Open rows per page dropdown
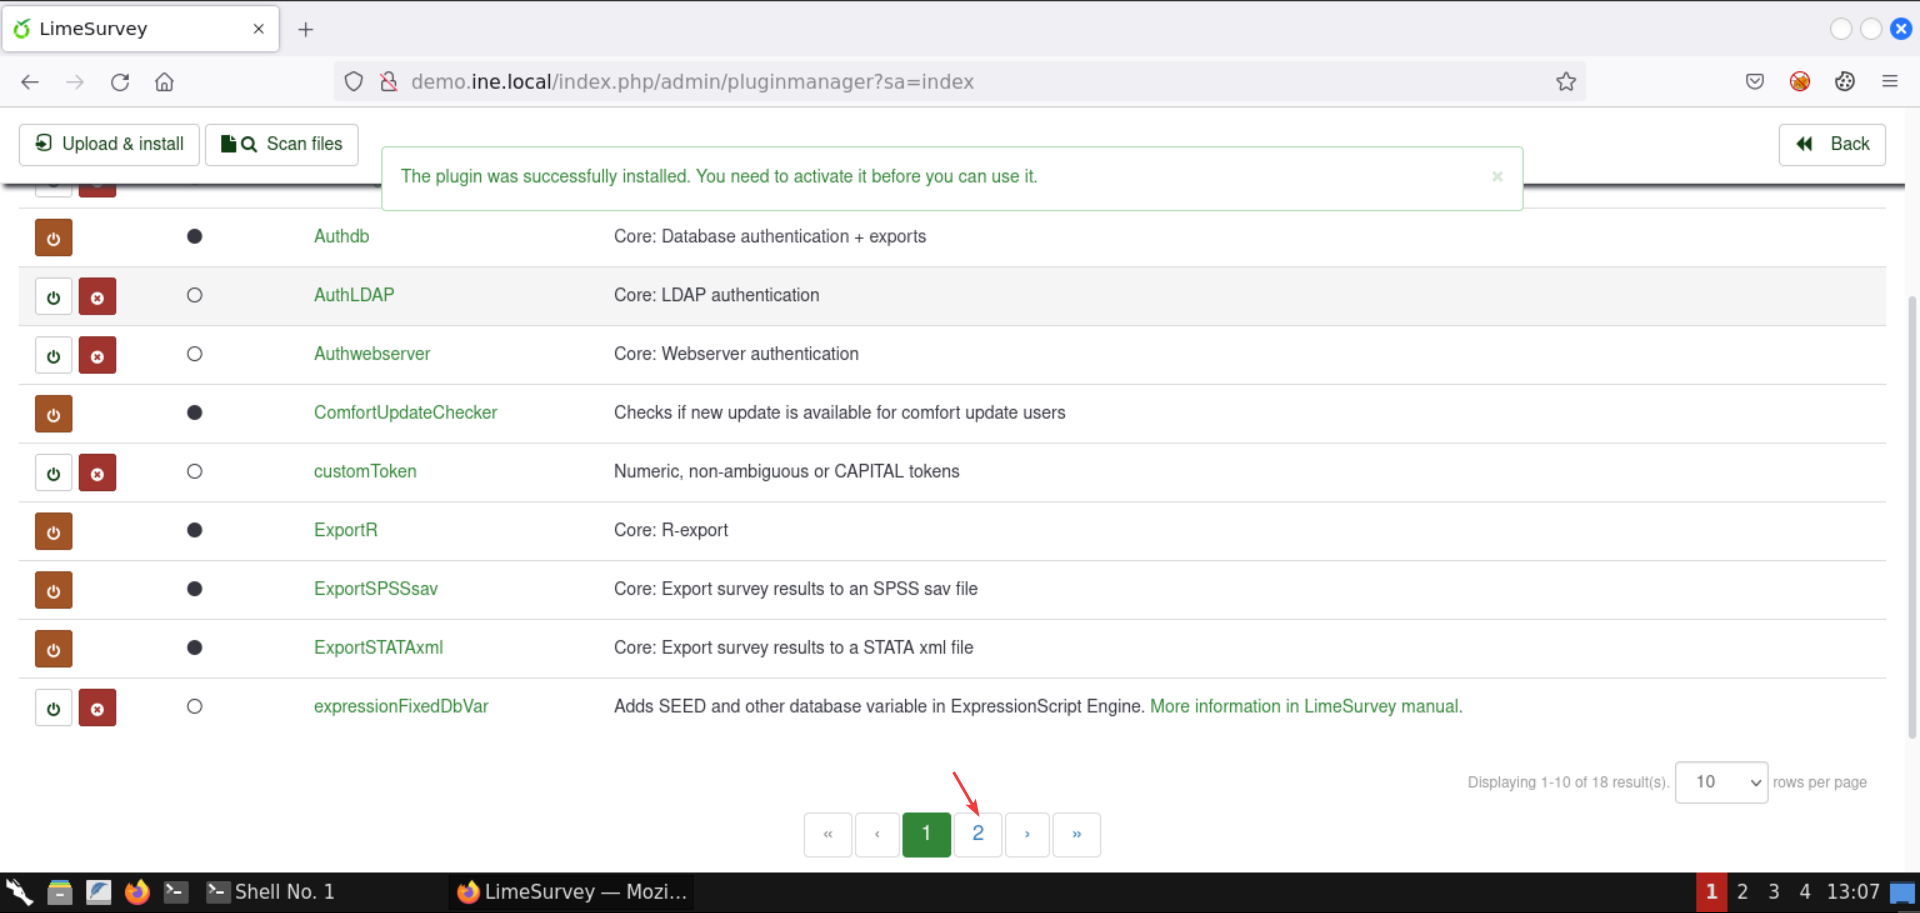Viewport: 1920px width, 913px height. (1721, 782)
